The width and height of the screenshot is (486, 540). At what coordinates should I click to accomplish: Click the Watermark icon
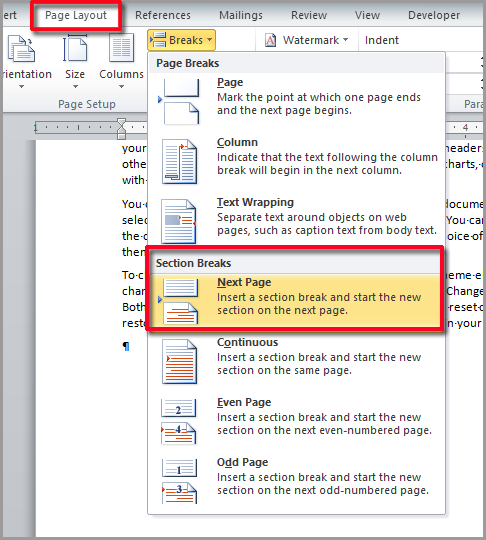point(270,40)
